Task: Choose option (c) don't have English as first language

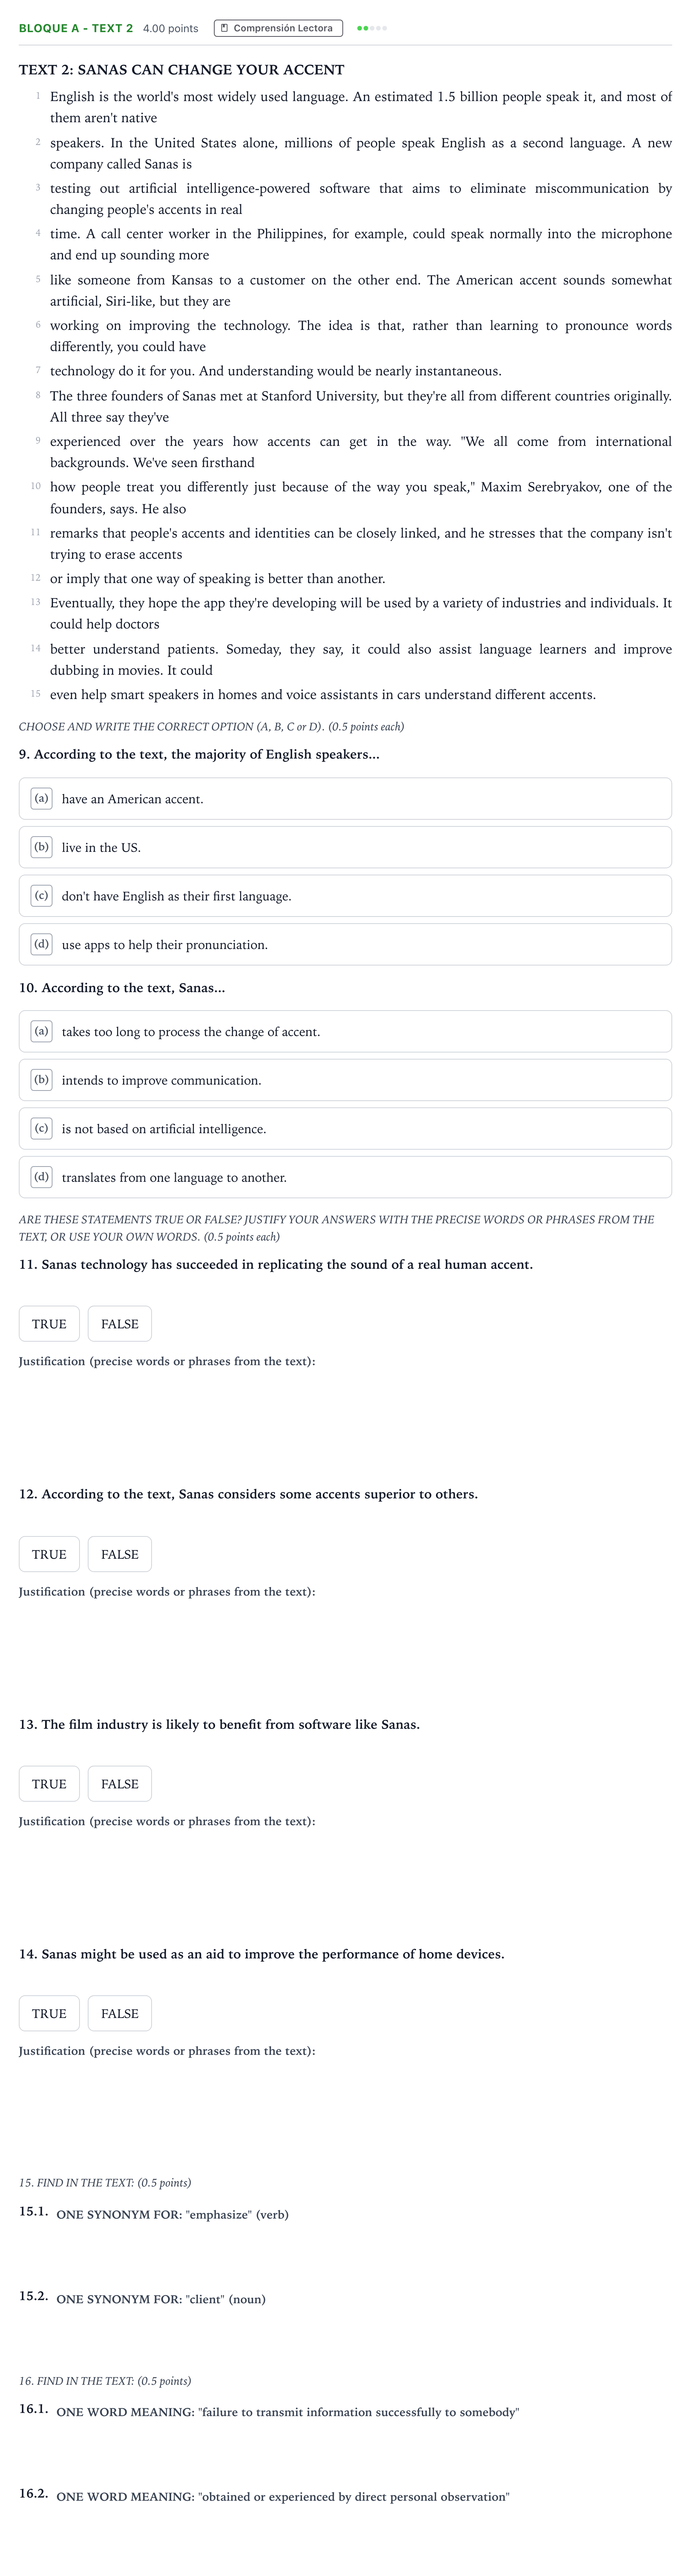Action: [x=345, y=896]
